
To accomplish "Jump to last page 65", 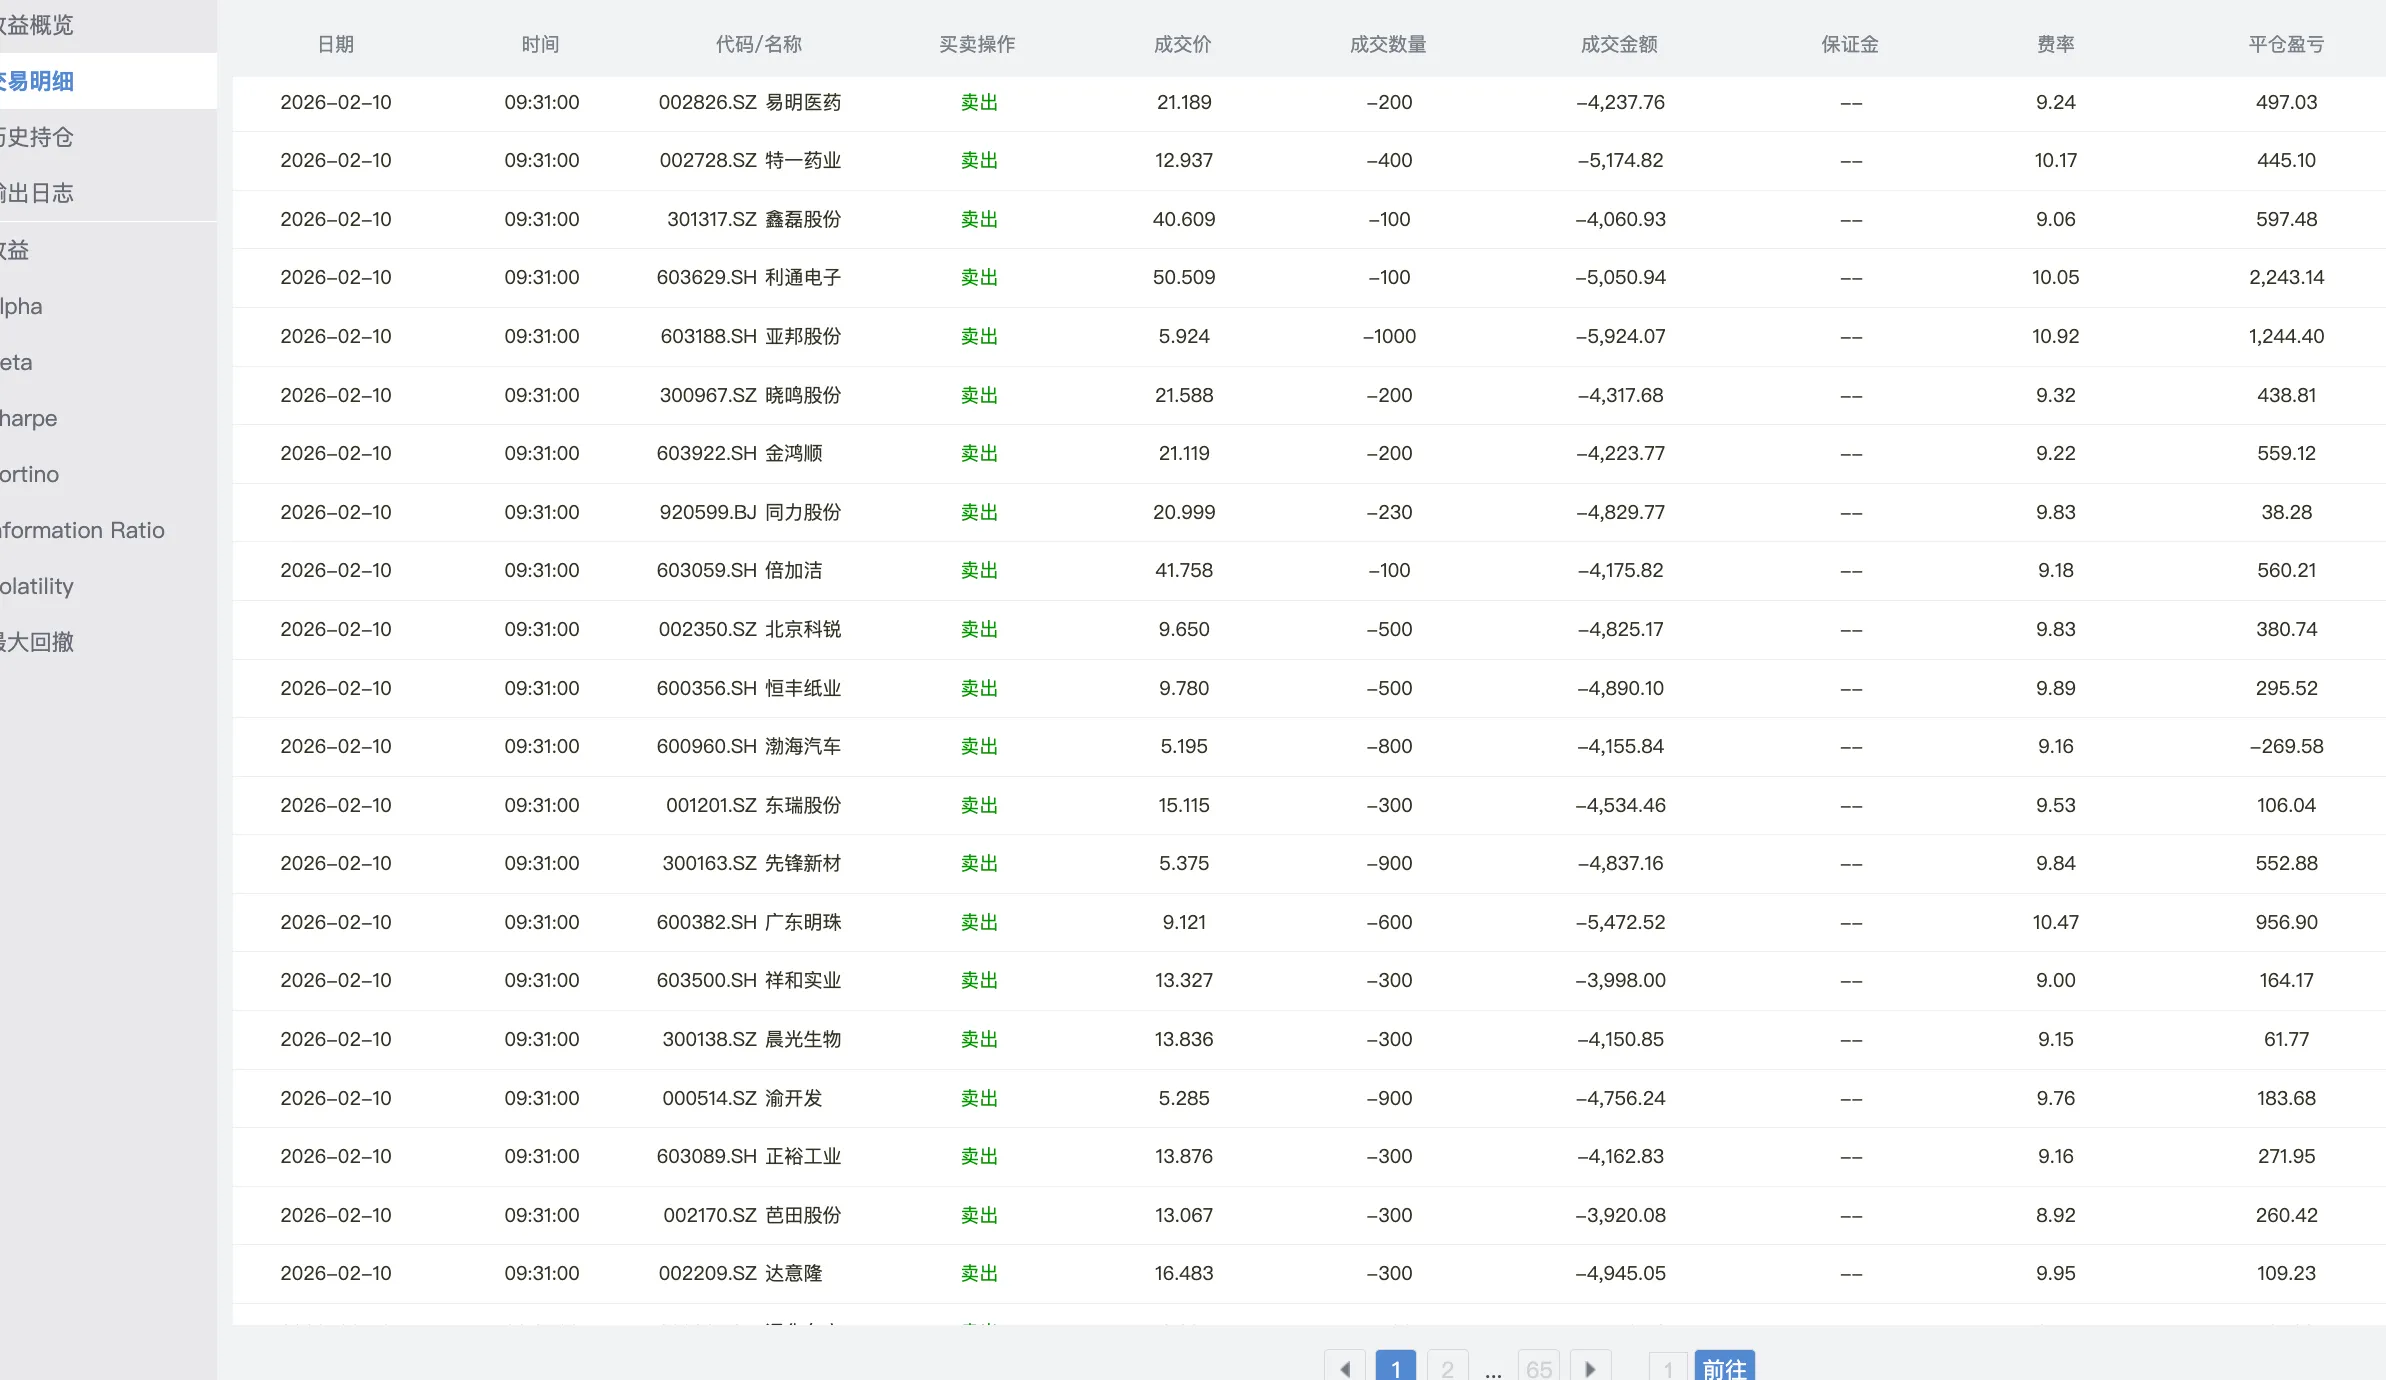I will (x=1538, y=1367).
